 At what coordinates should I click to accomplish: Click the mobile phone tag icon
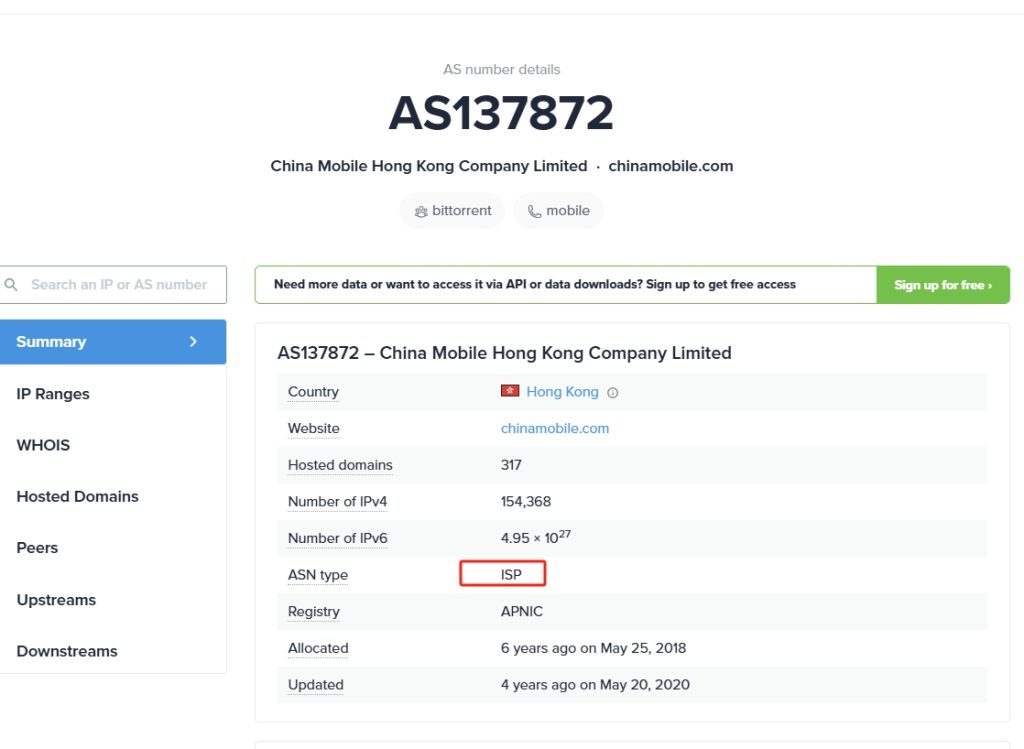[x=534, y=212]
